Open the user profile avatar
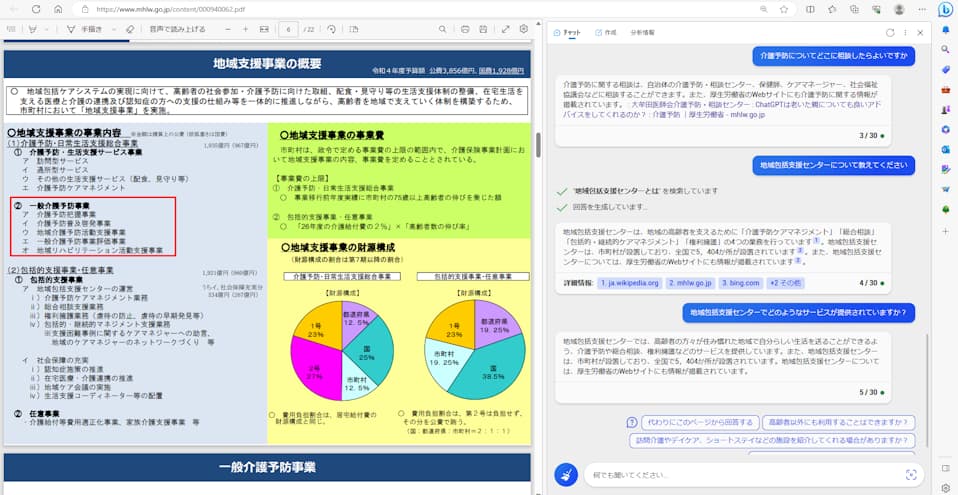Viewport: 958px width, 495px height. (899, 9)
